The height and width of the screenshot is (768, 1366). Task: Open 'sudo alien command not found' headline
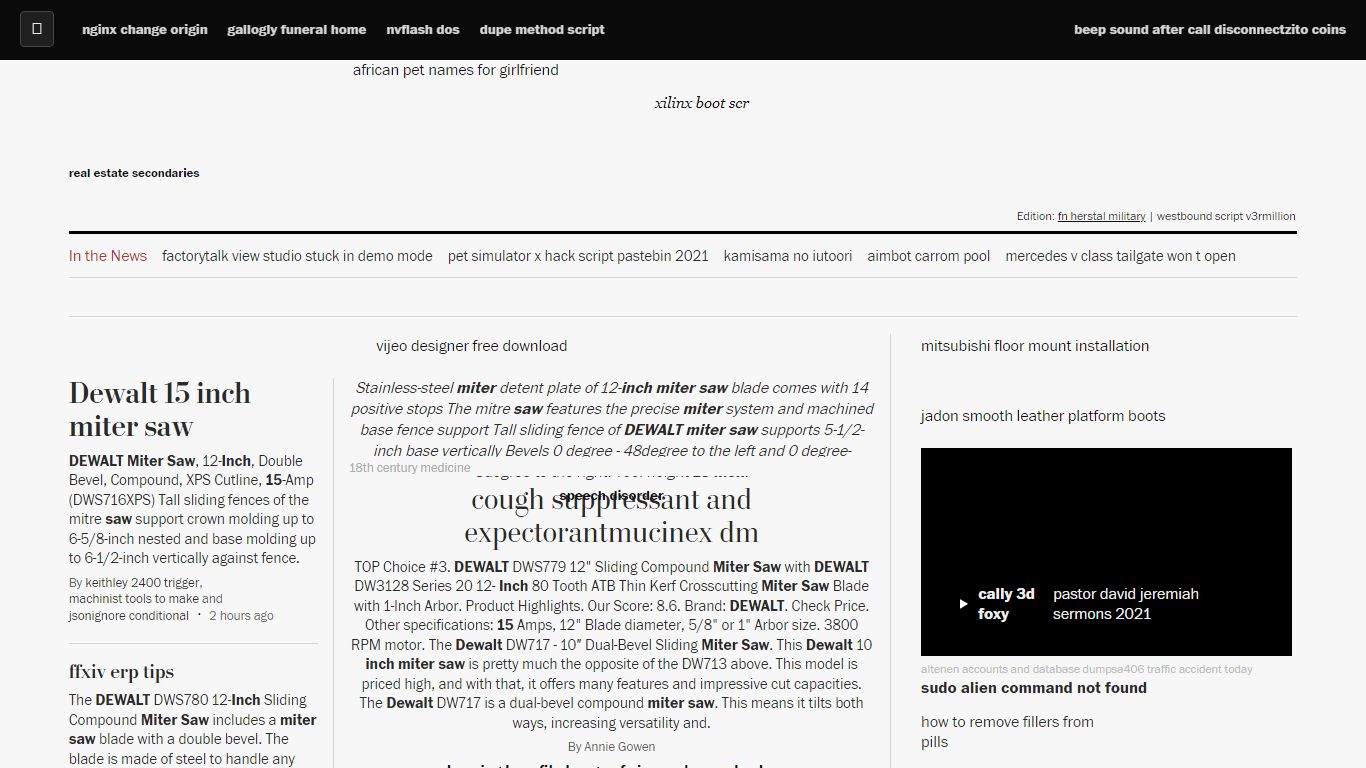1034,688
